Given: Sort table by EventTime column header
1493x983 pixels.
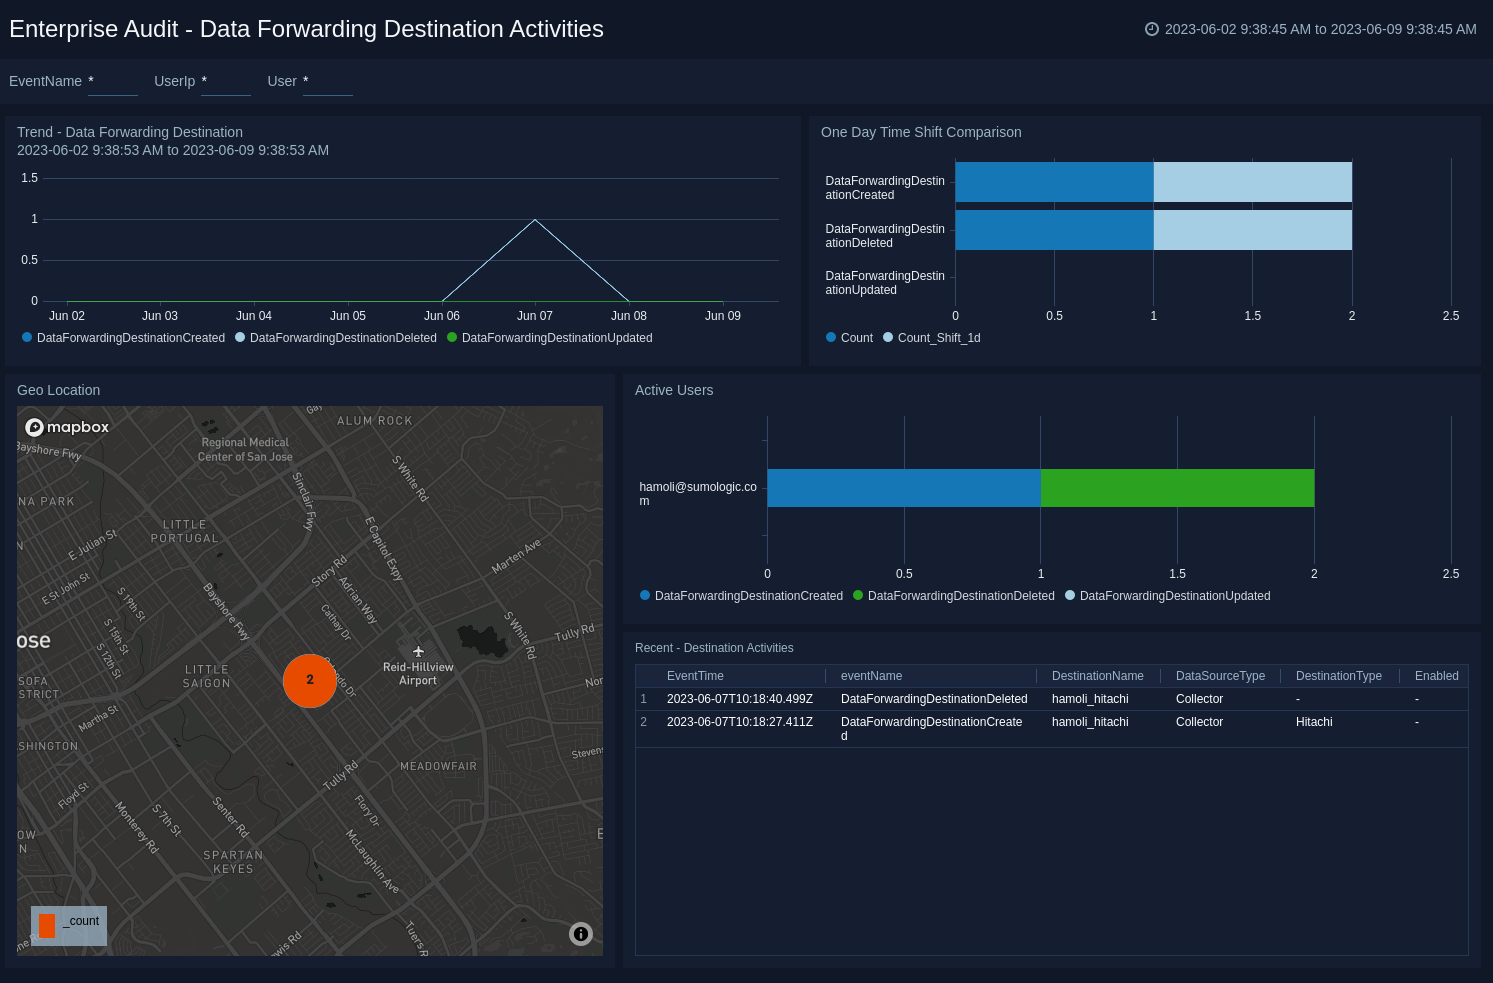Looking at the screenshot, I should click(x=695, y=676).
